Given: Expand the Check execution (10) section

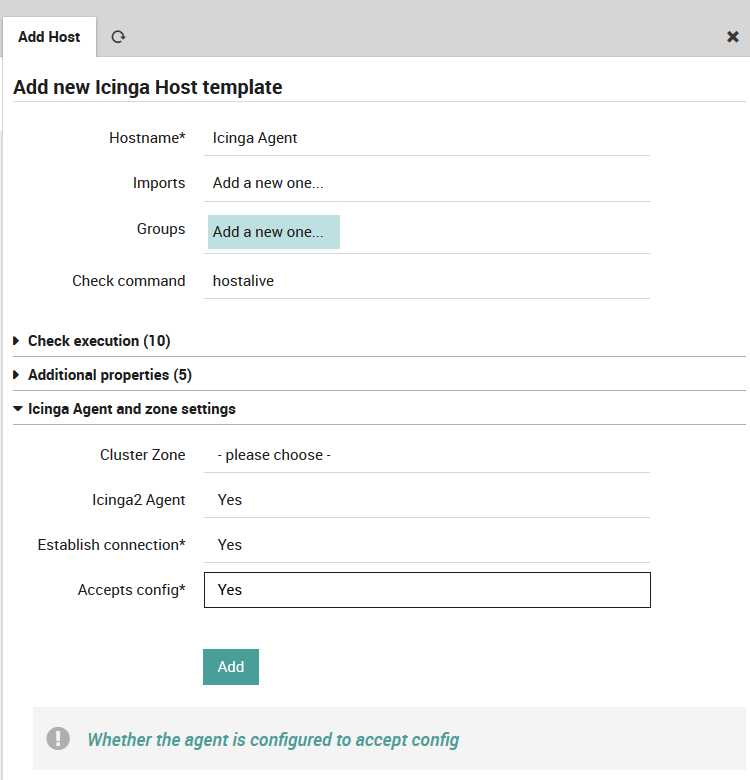Looking at the screenshot, I should coord(98,341).
